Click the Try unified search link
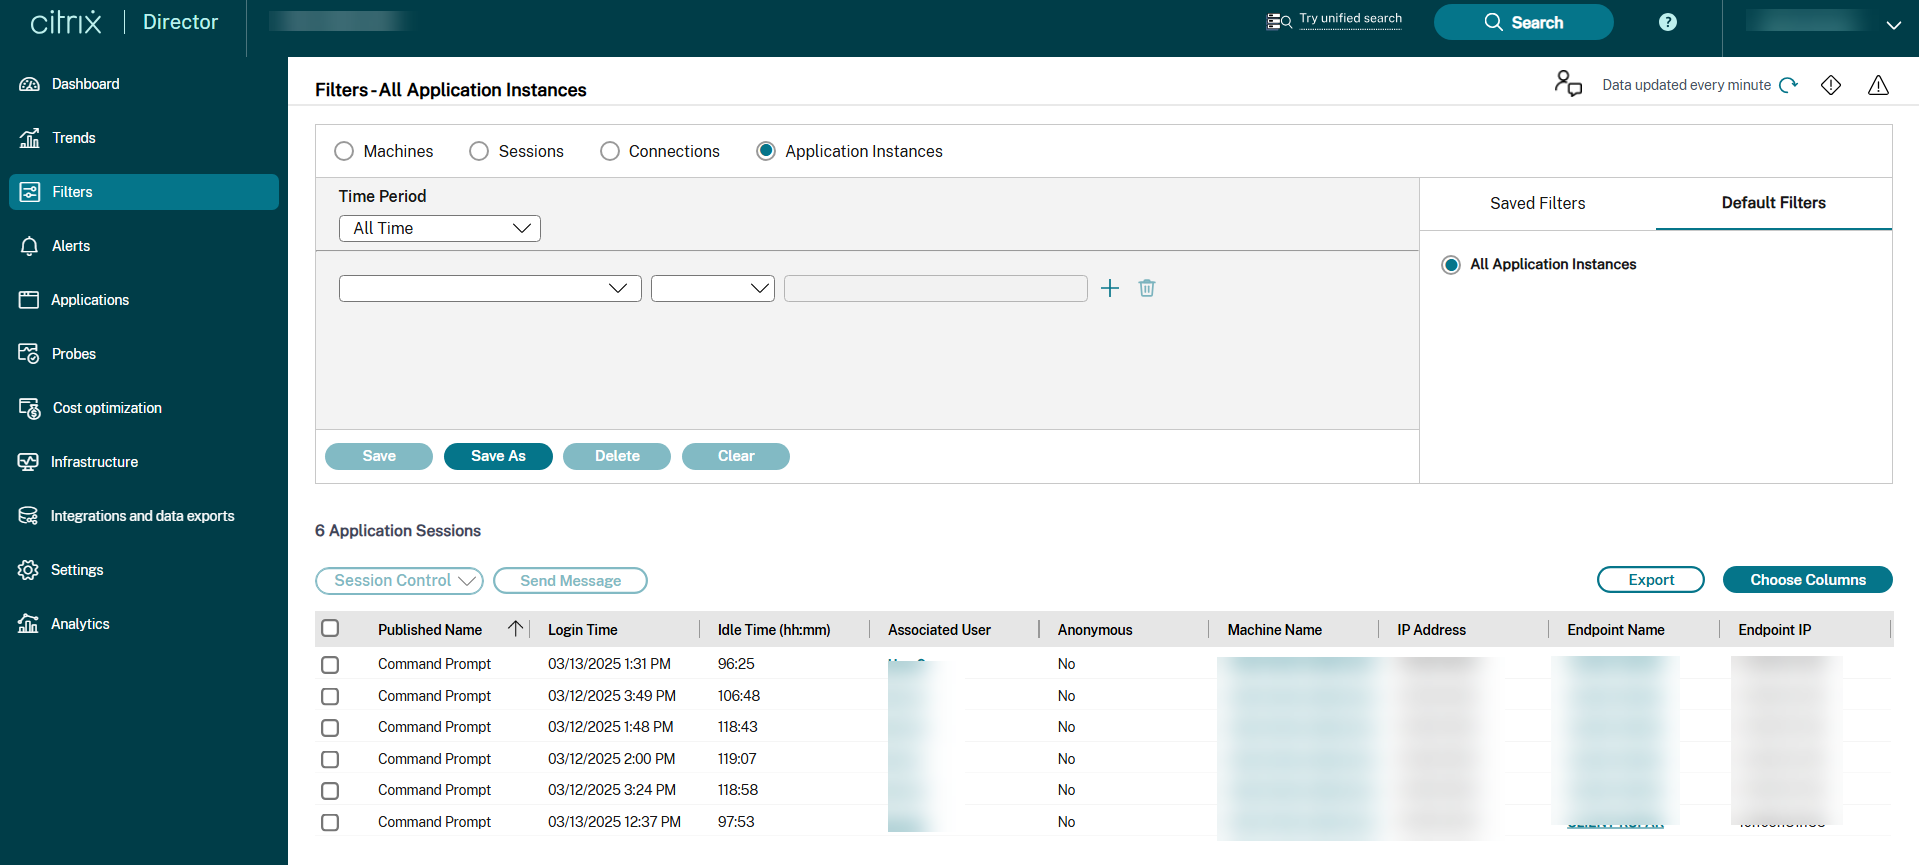The image size is (1919, 865). 1350,19
